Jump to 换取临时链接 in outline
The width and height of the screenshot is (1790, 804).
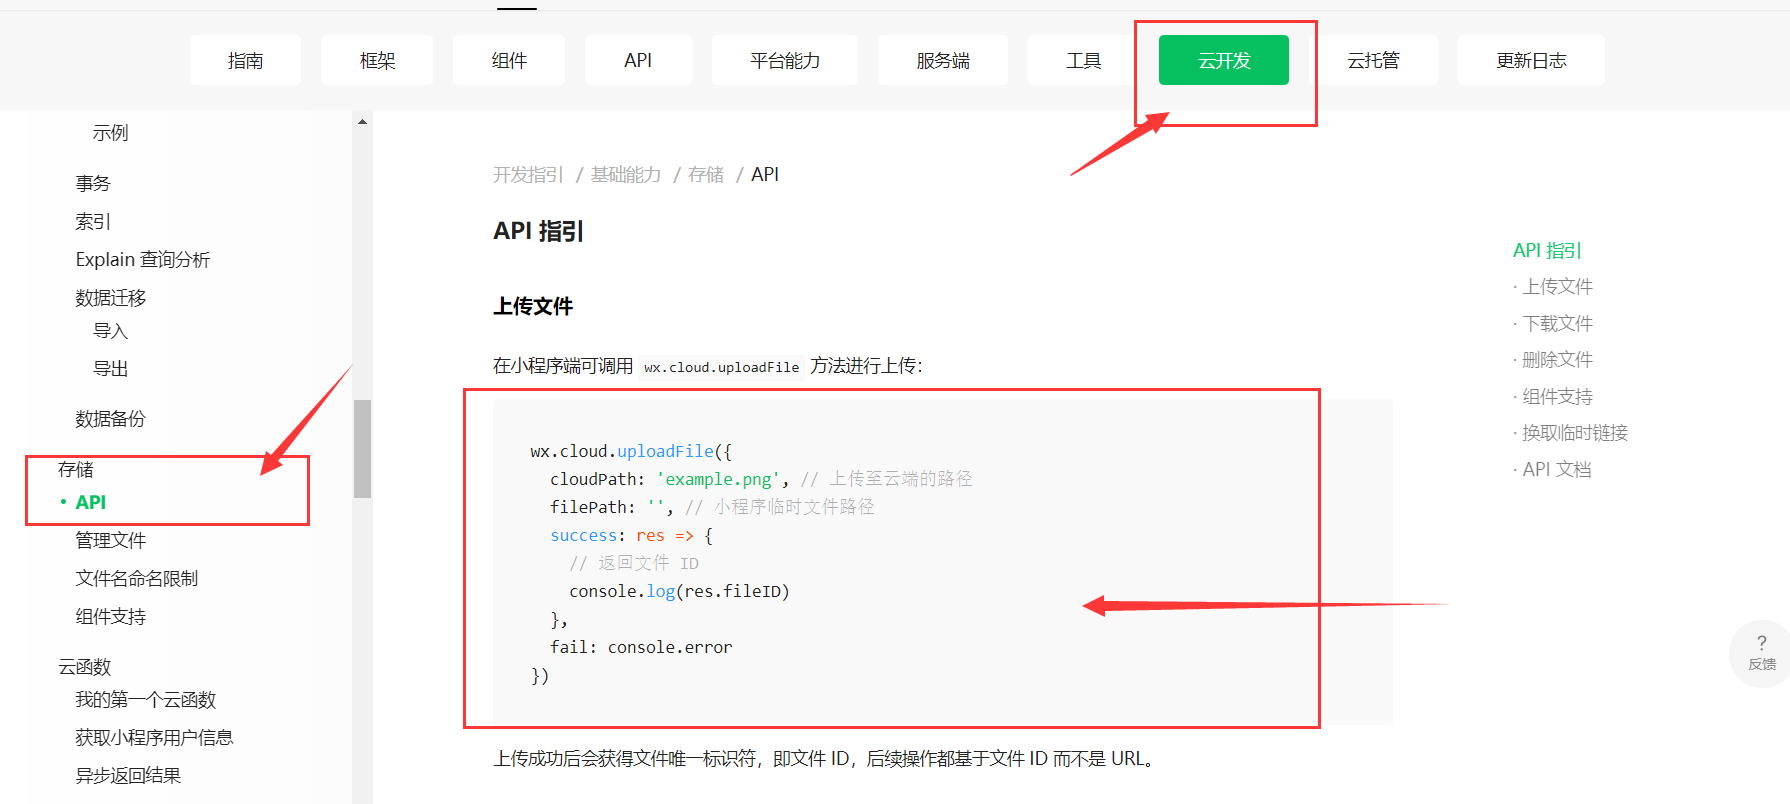[x=1575, y=432]
